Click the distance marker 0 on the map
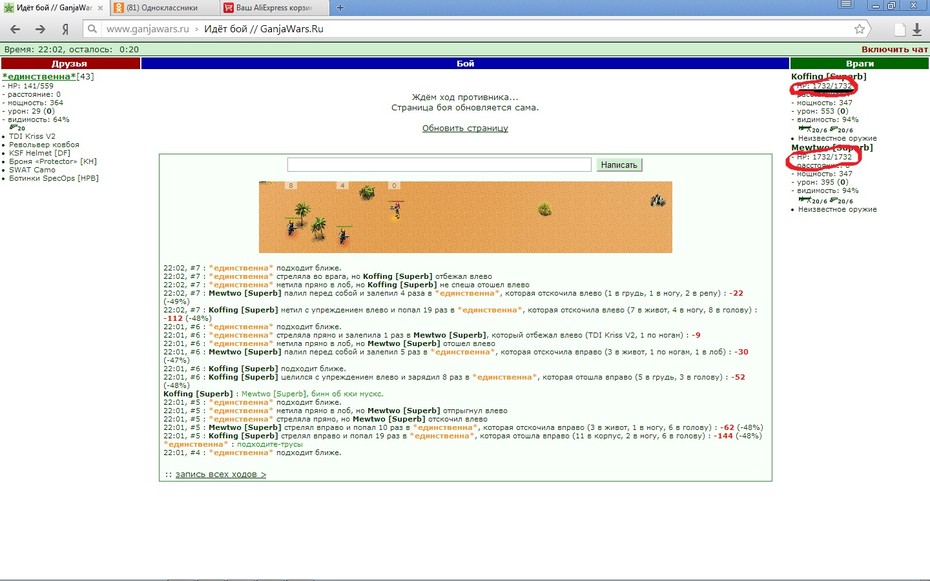The height and width of the screenshot is (581, 930). click(x=394, y=186)
